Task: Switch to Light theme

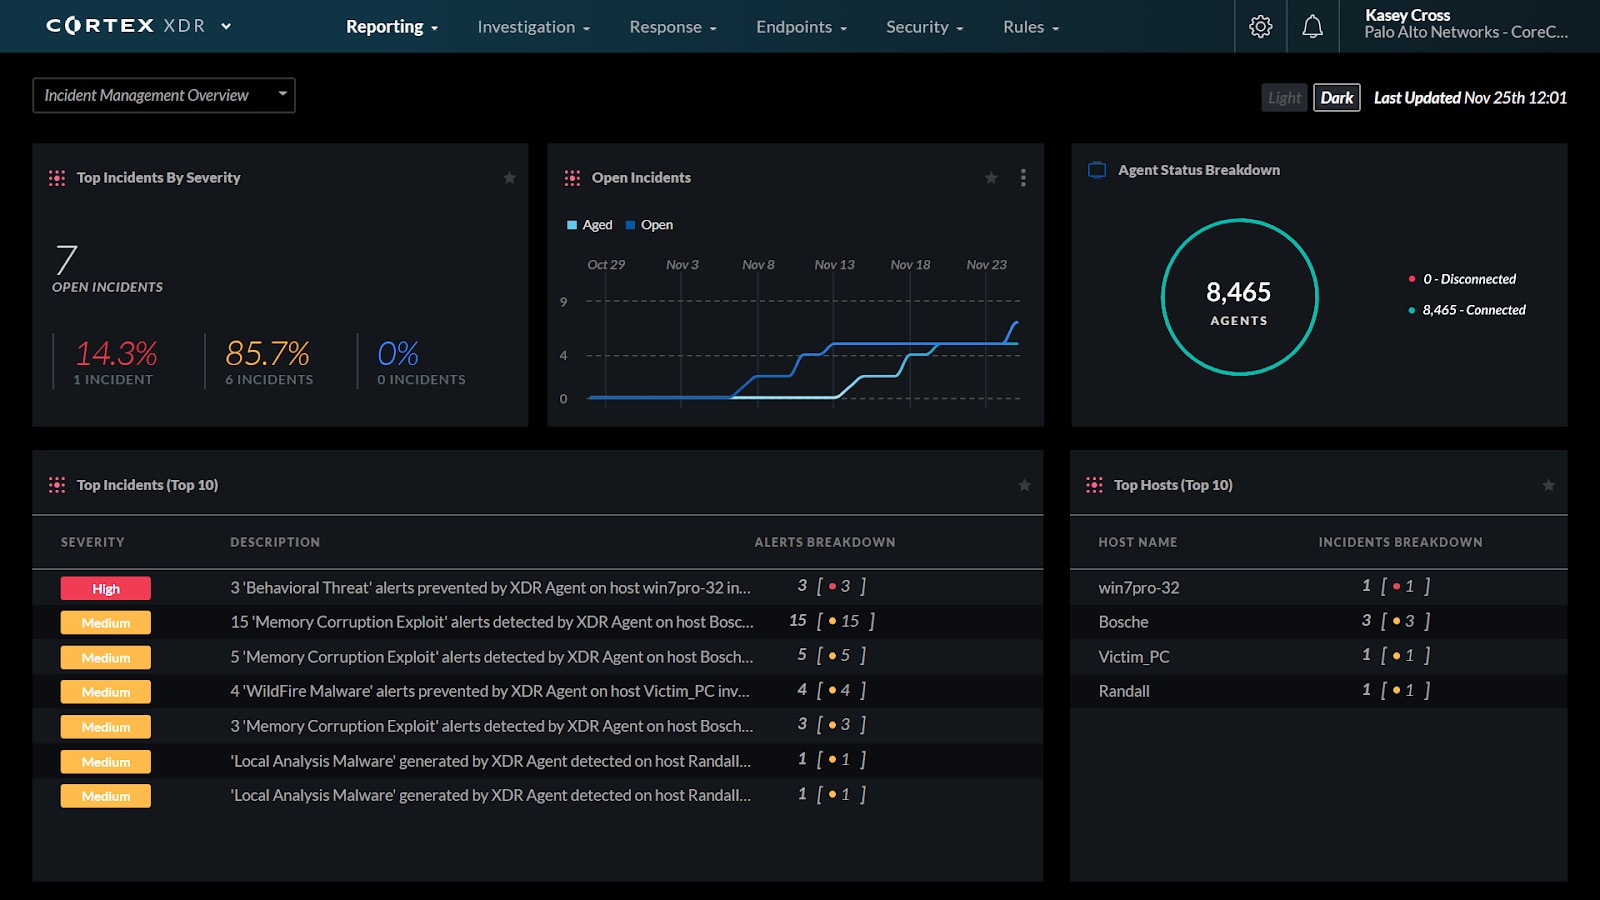Action: point(1284,98)
